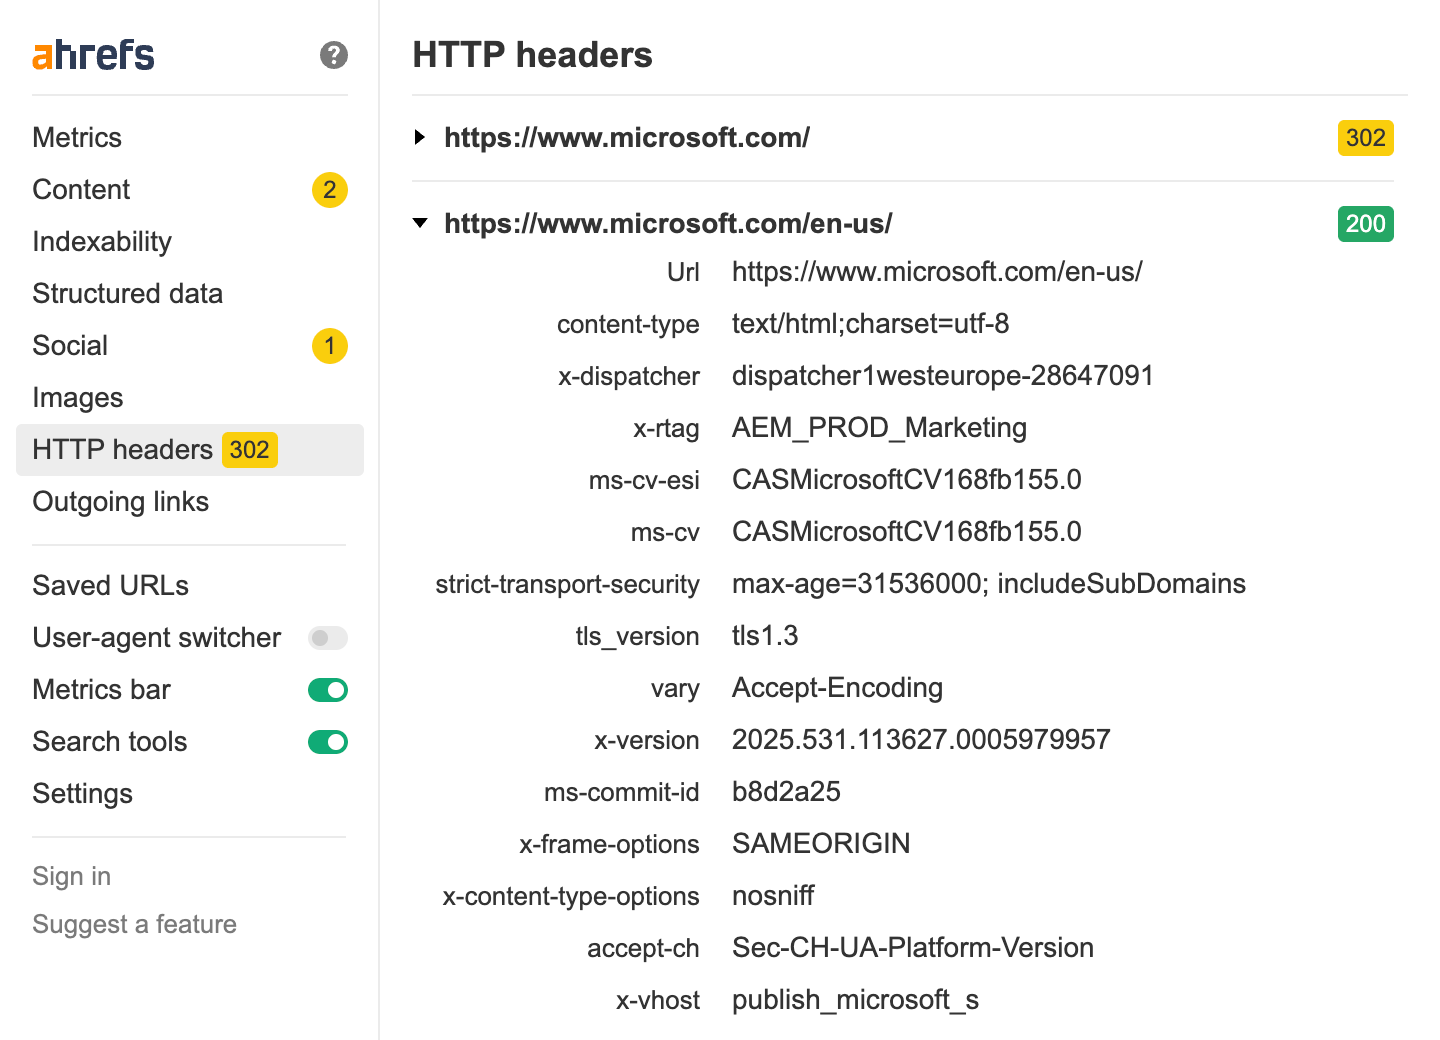
Task: Open the help question mark icon
Action: point(334,55)
